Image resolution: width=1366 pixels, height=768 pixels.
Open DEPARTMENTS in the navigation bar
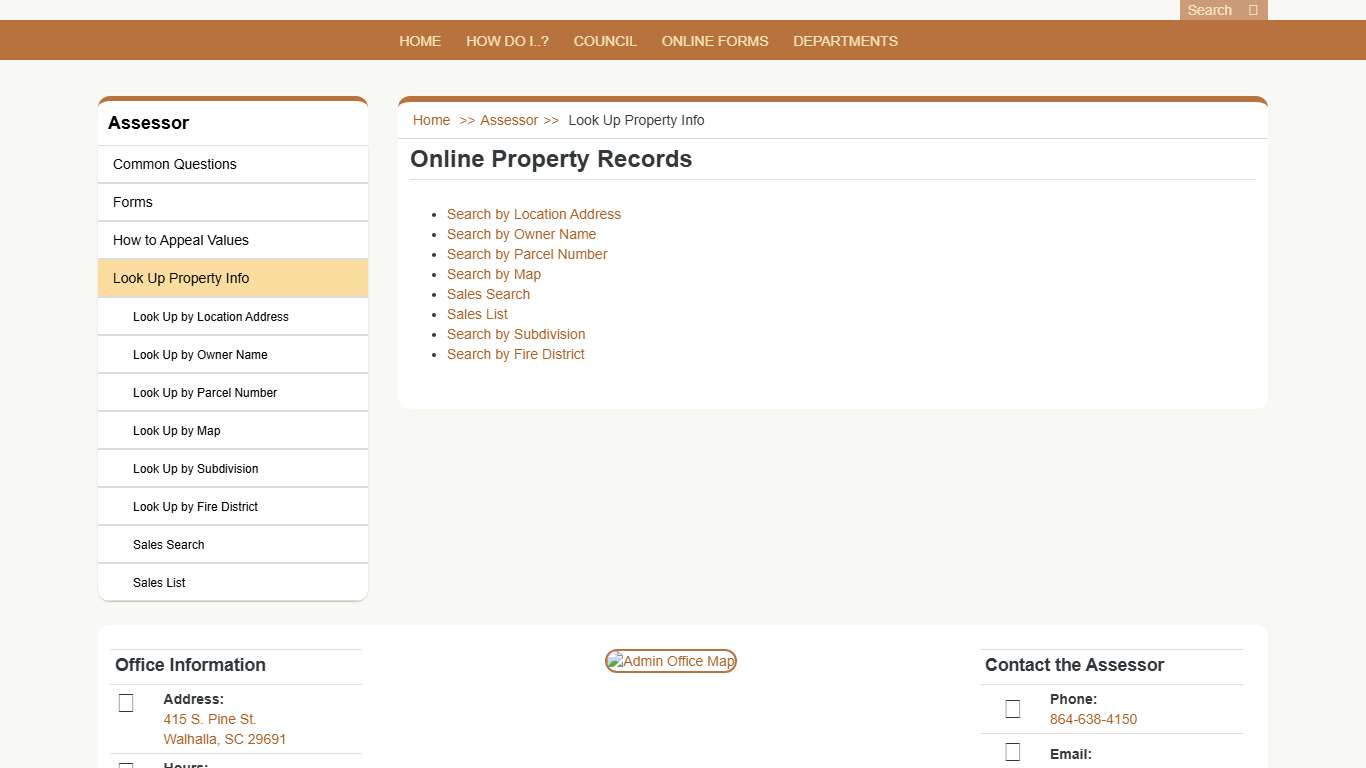coord(845,41)
